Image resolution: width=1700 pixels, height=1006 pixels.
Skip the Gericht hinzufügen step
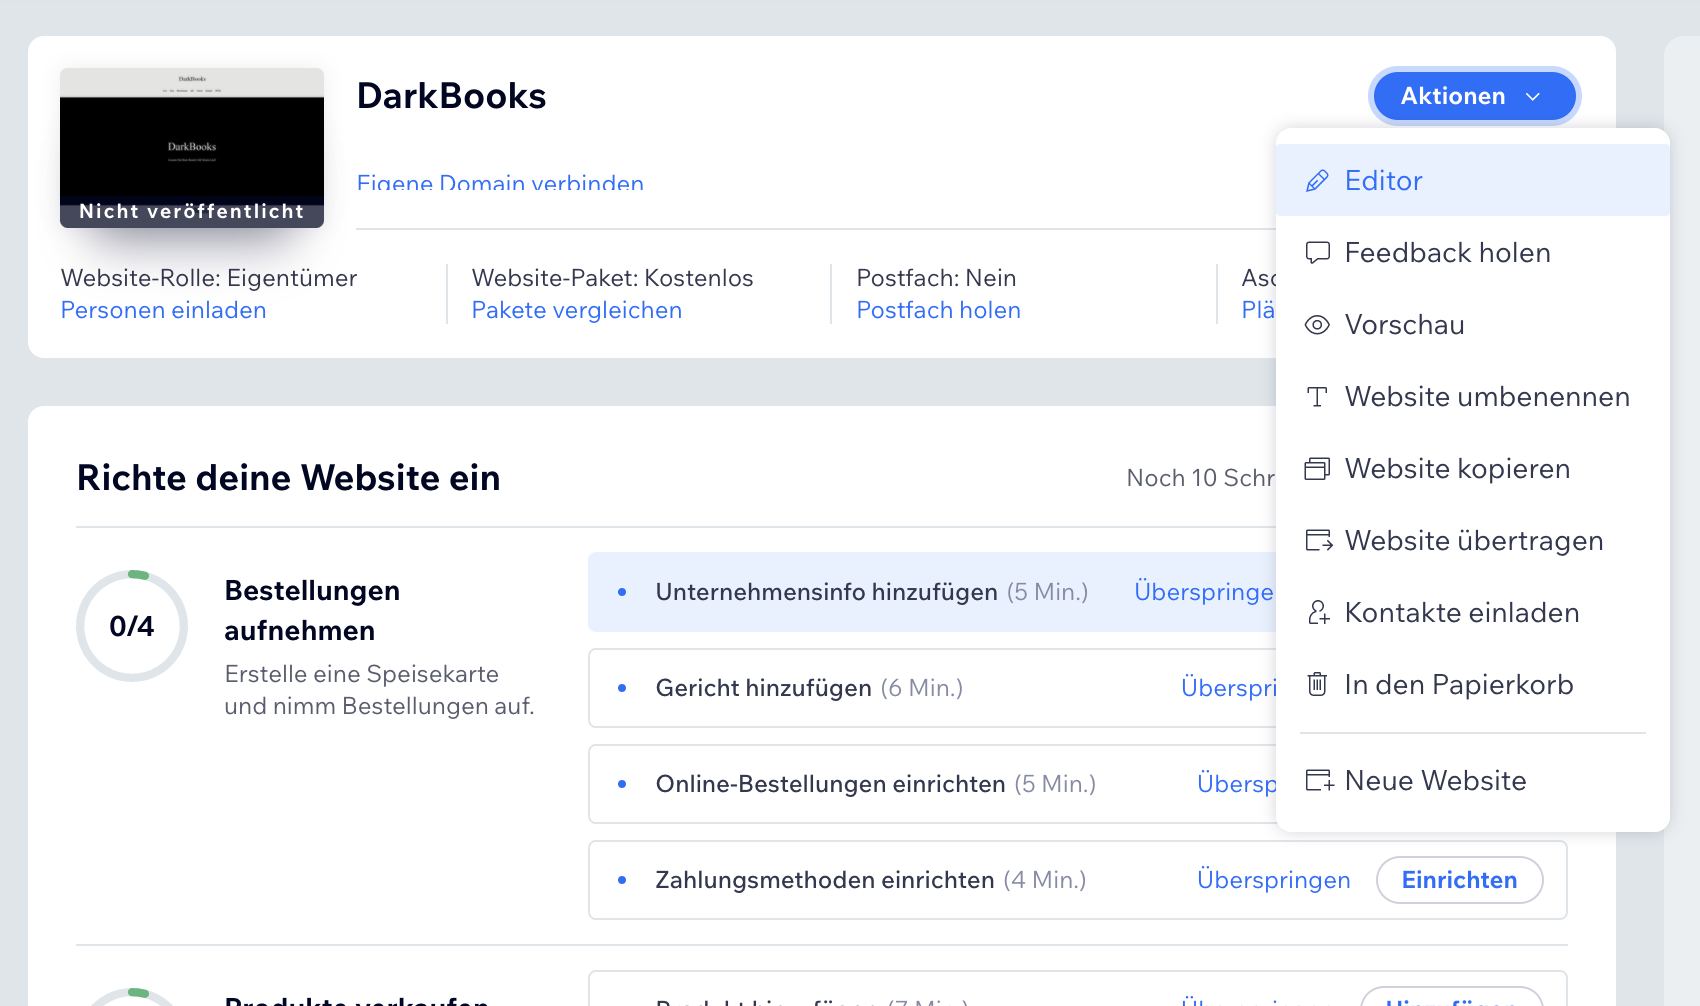point(1229,688)
